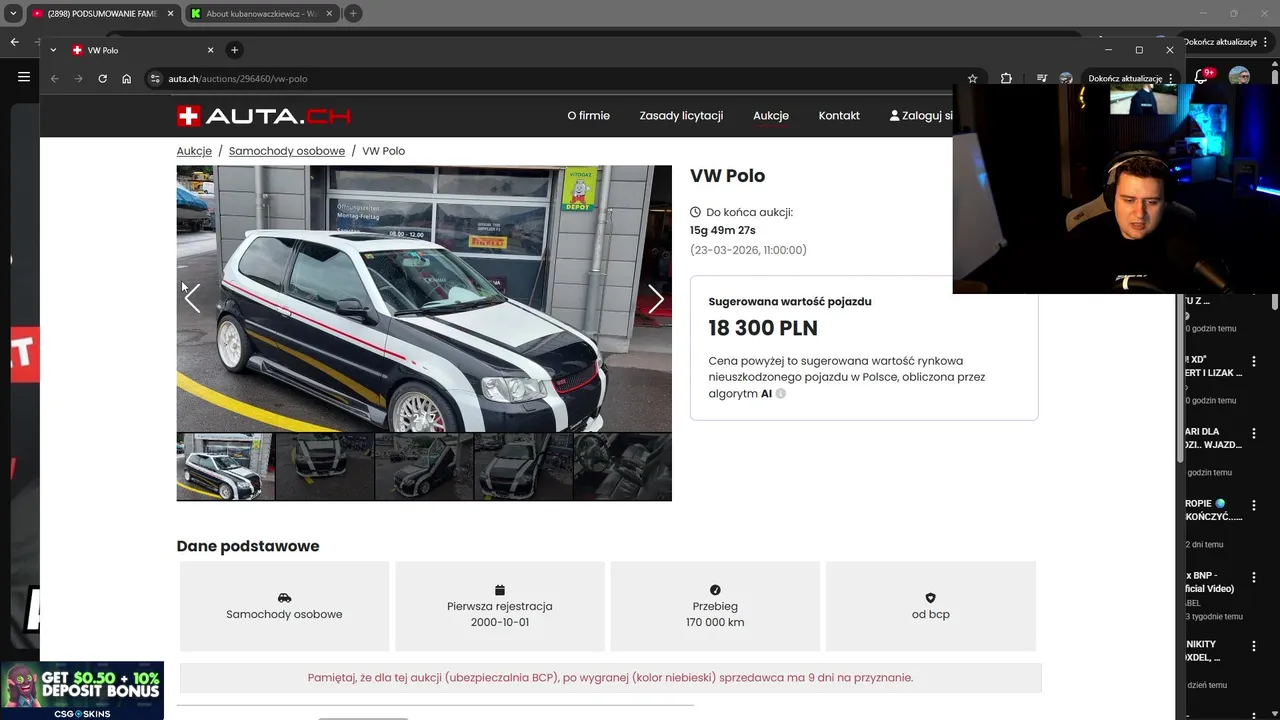Select the fourth gallery thumbnail
This screenshot has height=720, width=1280.
(523, 467)
